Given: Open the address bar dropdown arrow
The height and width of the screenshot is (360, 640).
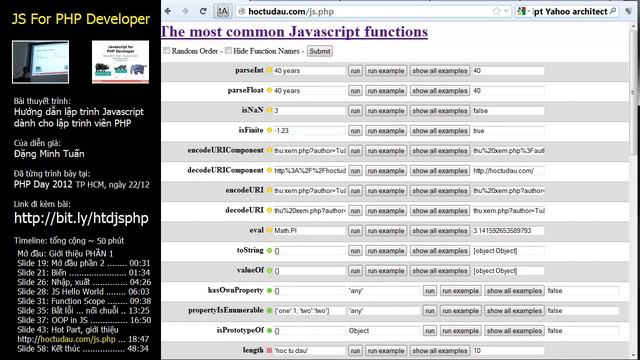Looking at the screenshot, I should pyautogui.click(x=506, y=11).
